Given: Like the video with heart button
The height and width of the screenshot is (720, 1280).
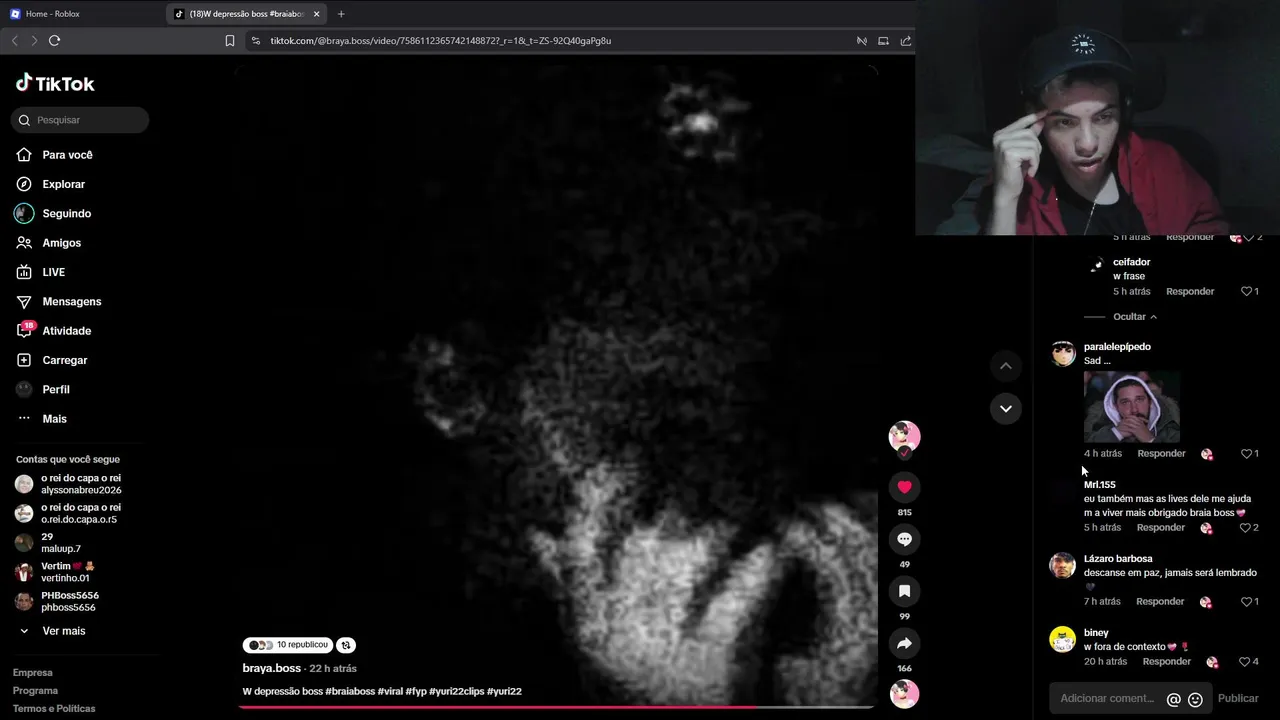Looking at the screenshot, I should (x=904, y=487).
